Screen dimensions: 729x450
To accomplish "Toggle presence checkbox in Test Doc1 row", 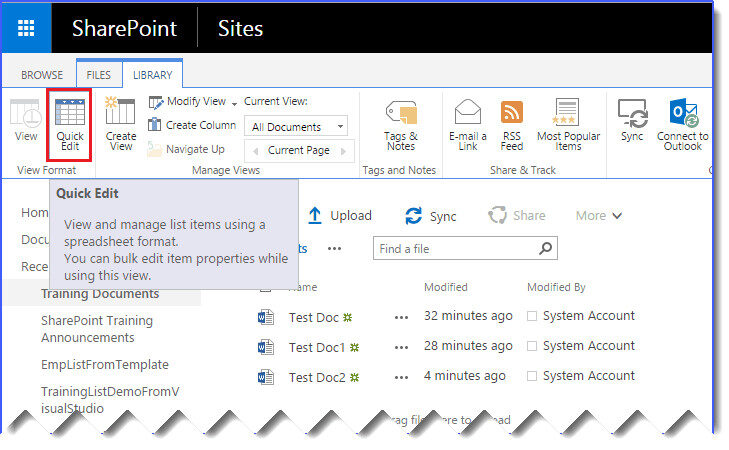I will tap(532, 346).
